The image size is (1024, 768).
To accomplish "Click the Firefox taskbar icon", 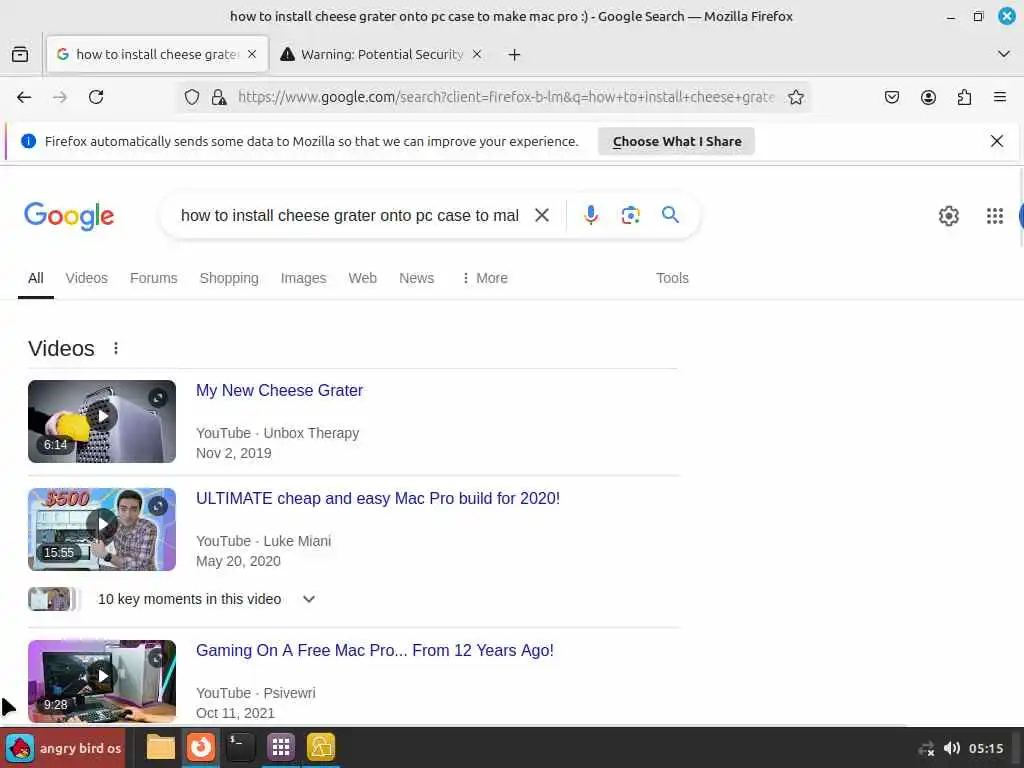I will 200,747.
